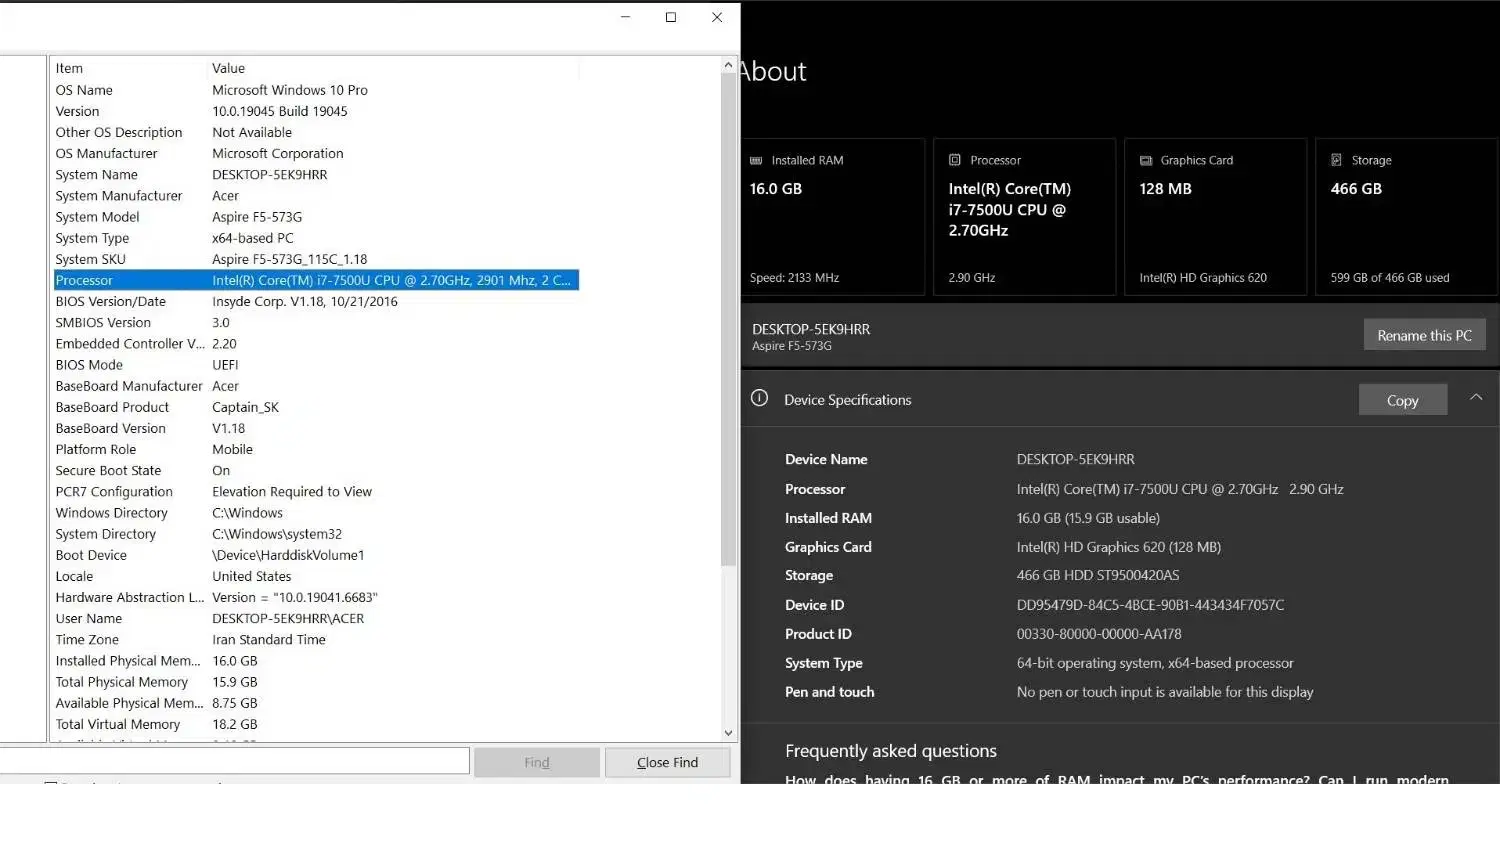Select the Version row showing Build 19045

316,111
